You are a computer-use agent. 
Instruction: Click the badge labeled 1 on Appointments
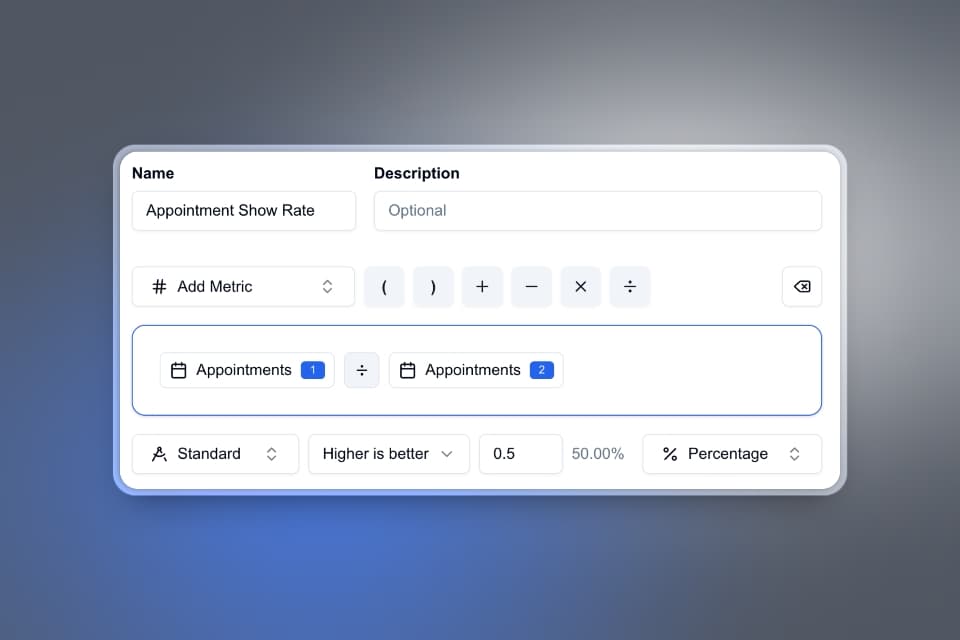pyautogui.click(x=312, y=370)
